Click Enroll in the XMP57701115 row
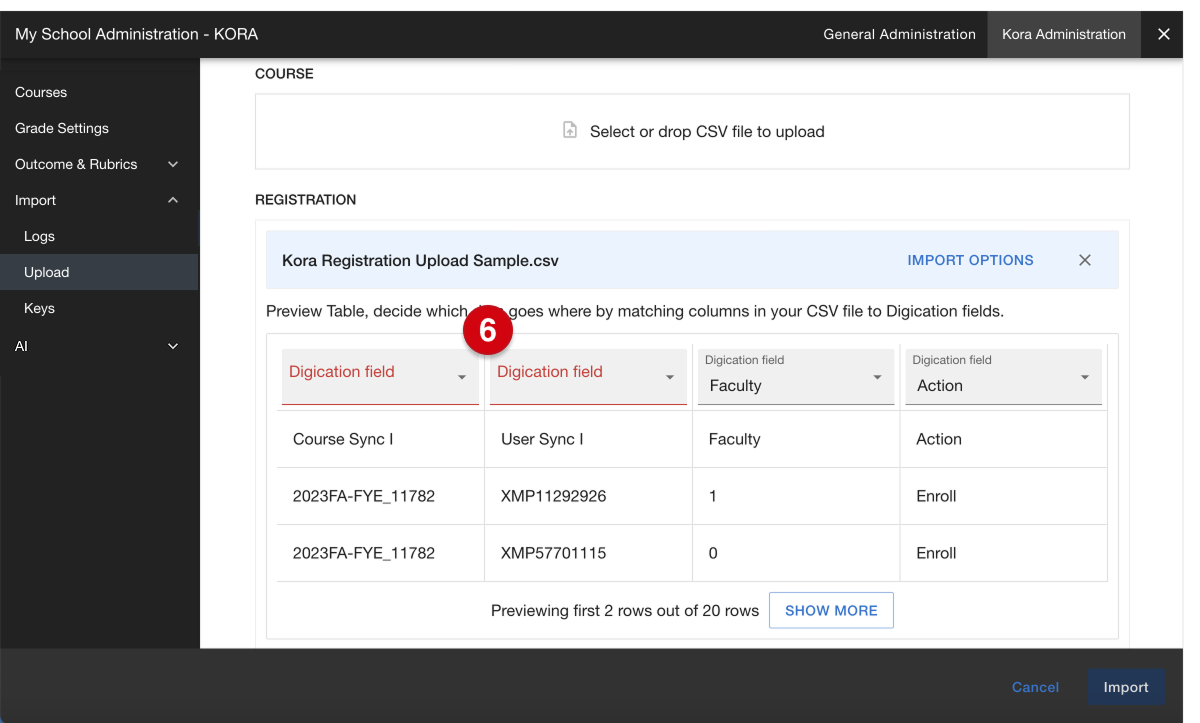Image resolution: width=1200 pixels, height=723 pixels. (x=1004, y=553)
